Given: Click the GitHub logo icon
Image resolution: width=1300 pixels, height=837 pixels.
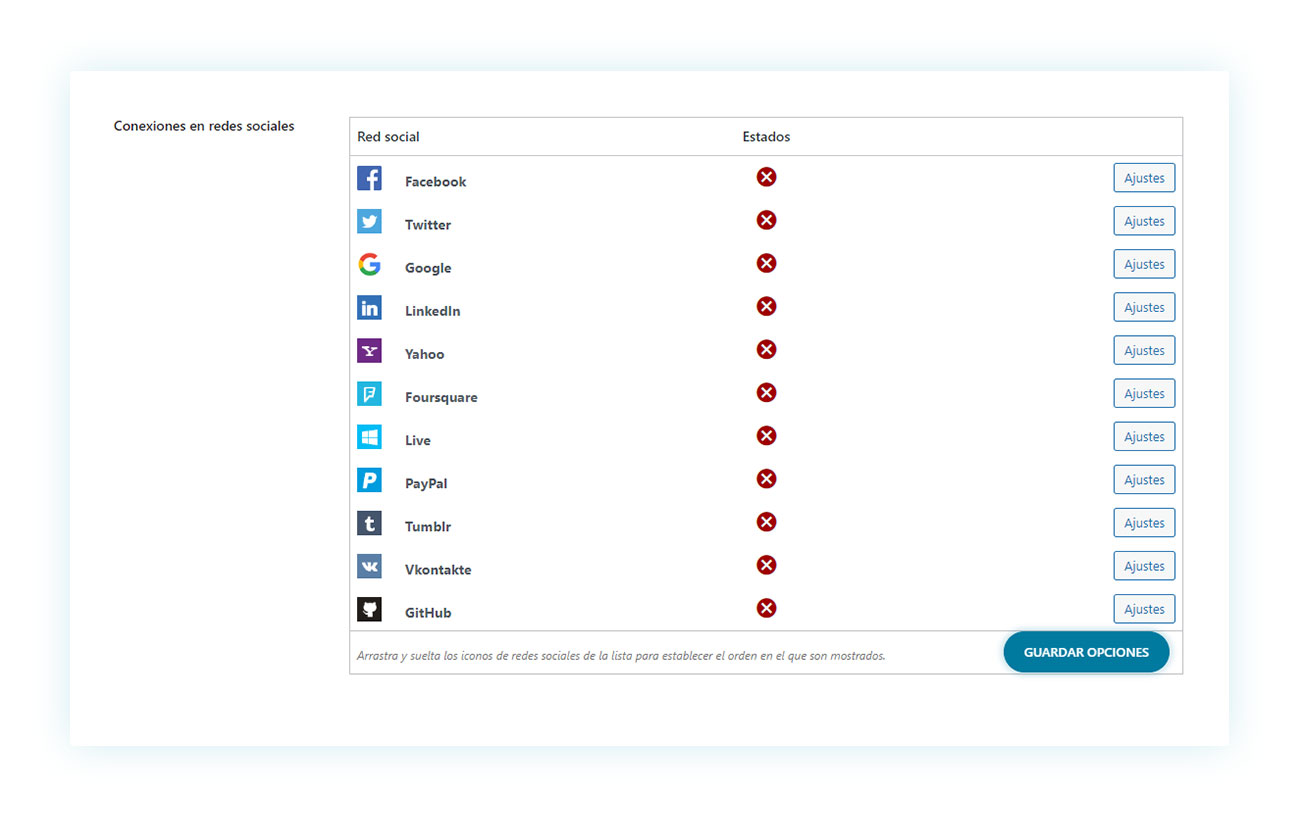Looking at the screenshot, I should [x=369, y=609].
